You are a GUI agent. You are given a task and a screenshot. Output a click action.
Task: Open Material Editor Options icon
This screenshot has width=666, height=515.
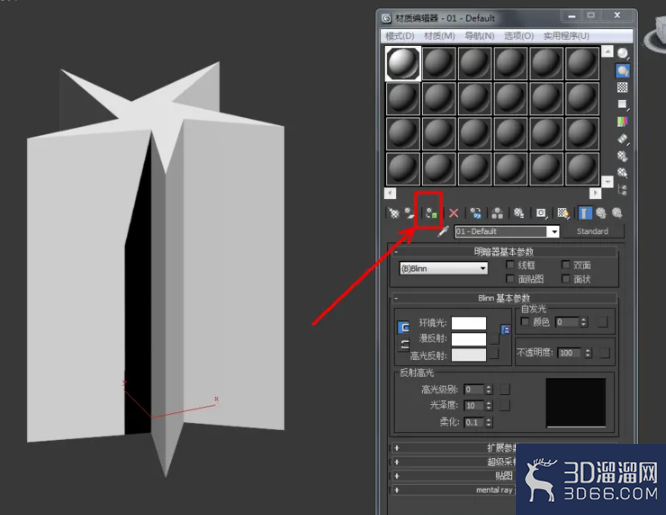623,156
